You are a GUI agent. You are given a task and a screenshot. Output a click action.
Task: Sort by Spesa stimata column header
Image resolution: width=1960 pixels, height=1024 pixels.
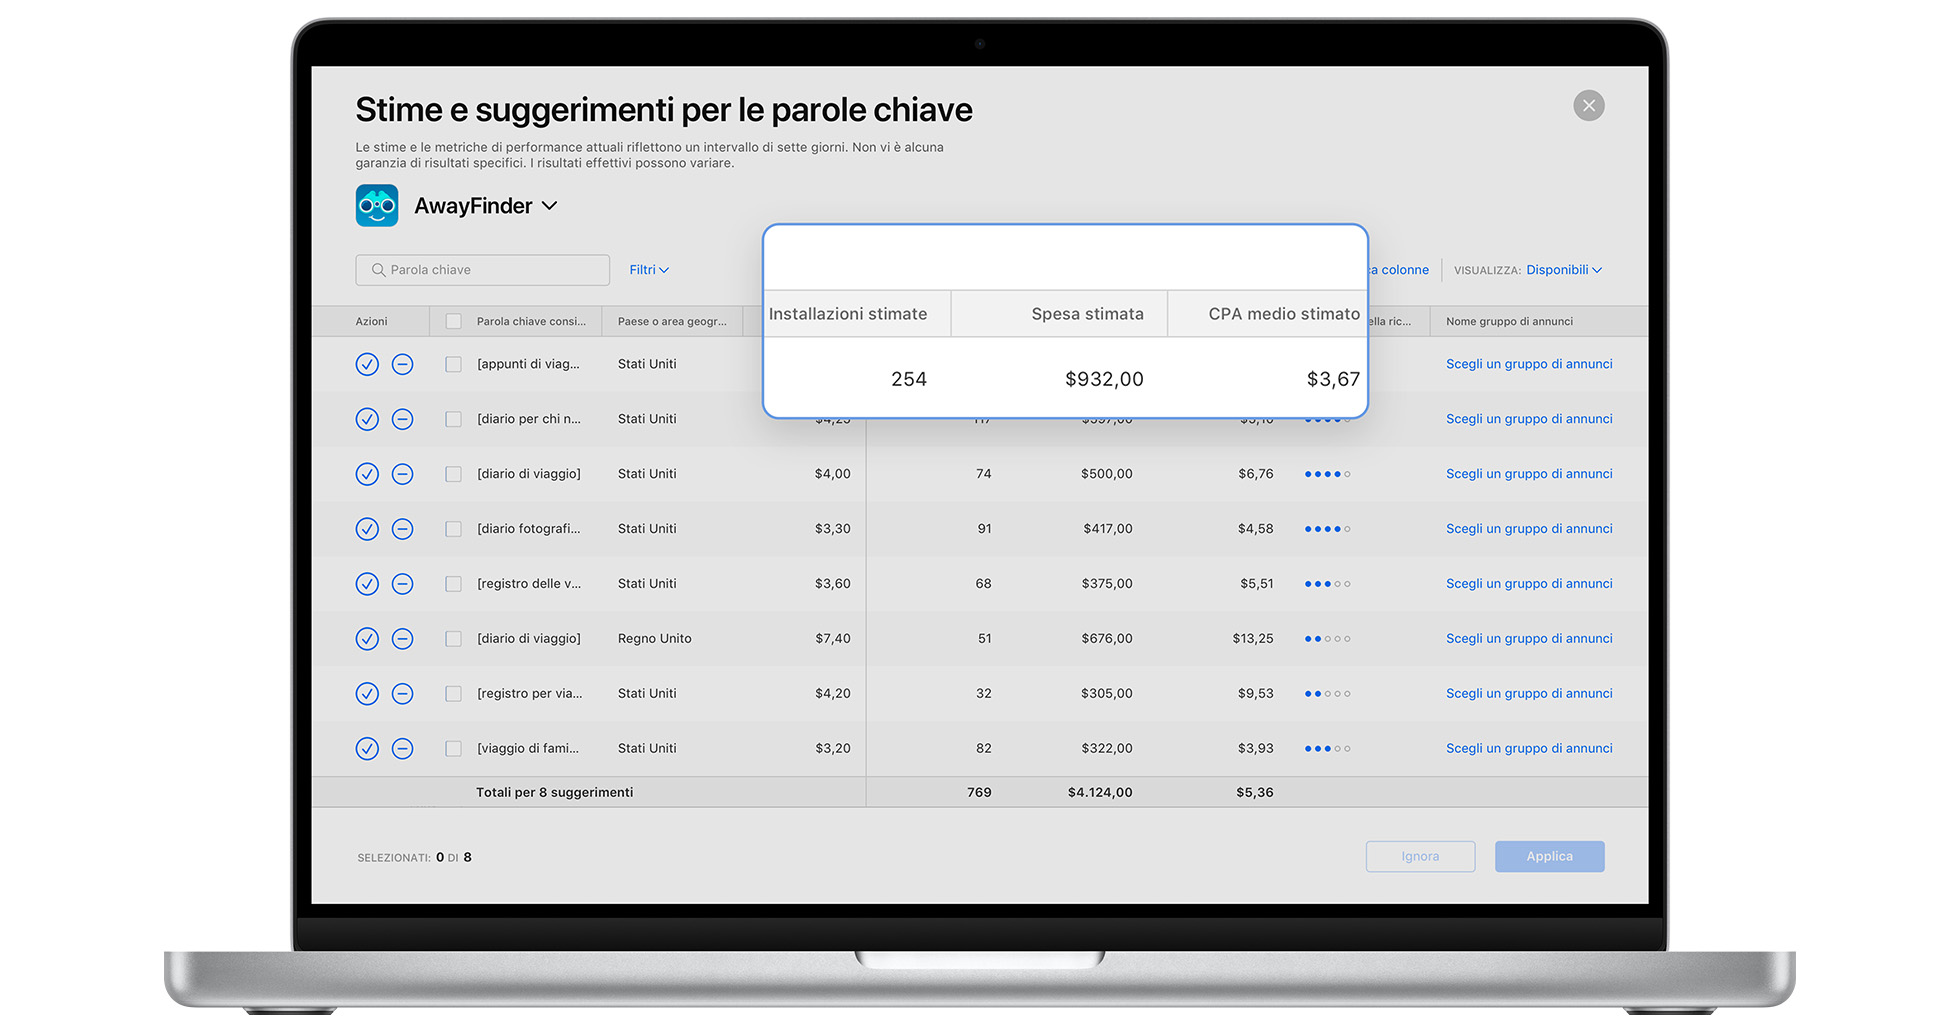point(1087,314)
